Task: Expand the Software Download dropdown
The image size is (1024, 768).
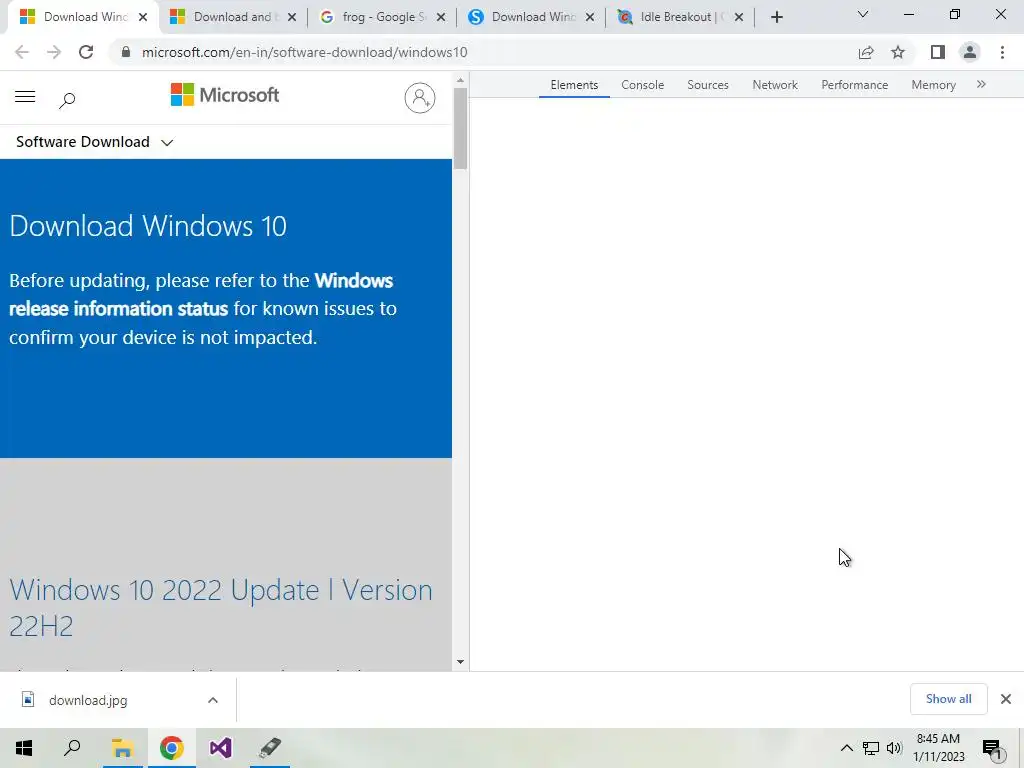Action: point(94,142)
